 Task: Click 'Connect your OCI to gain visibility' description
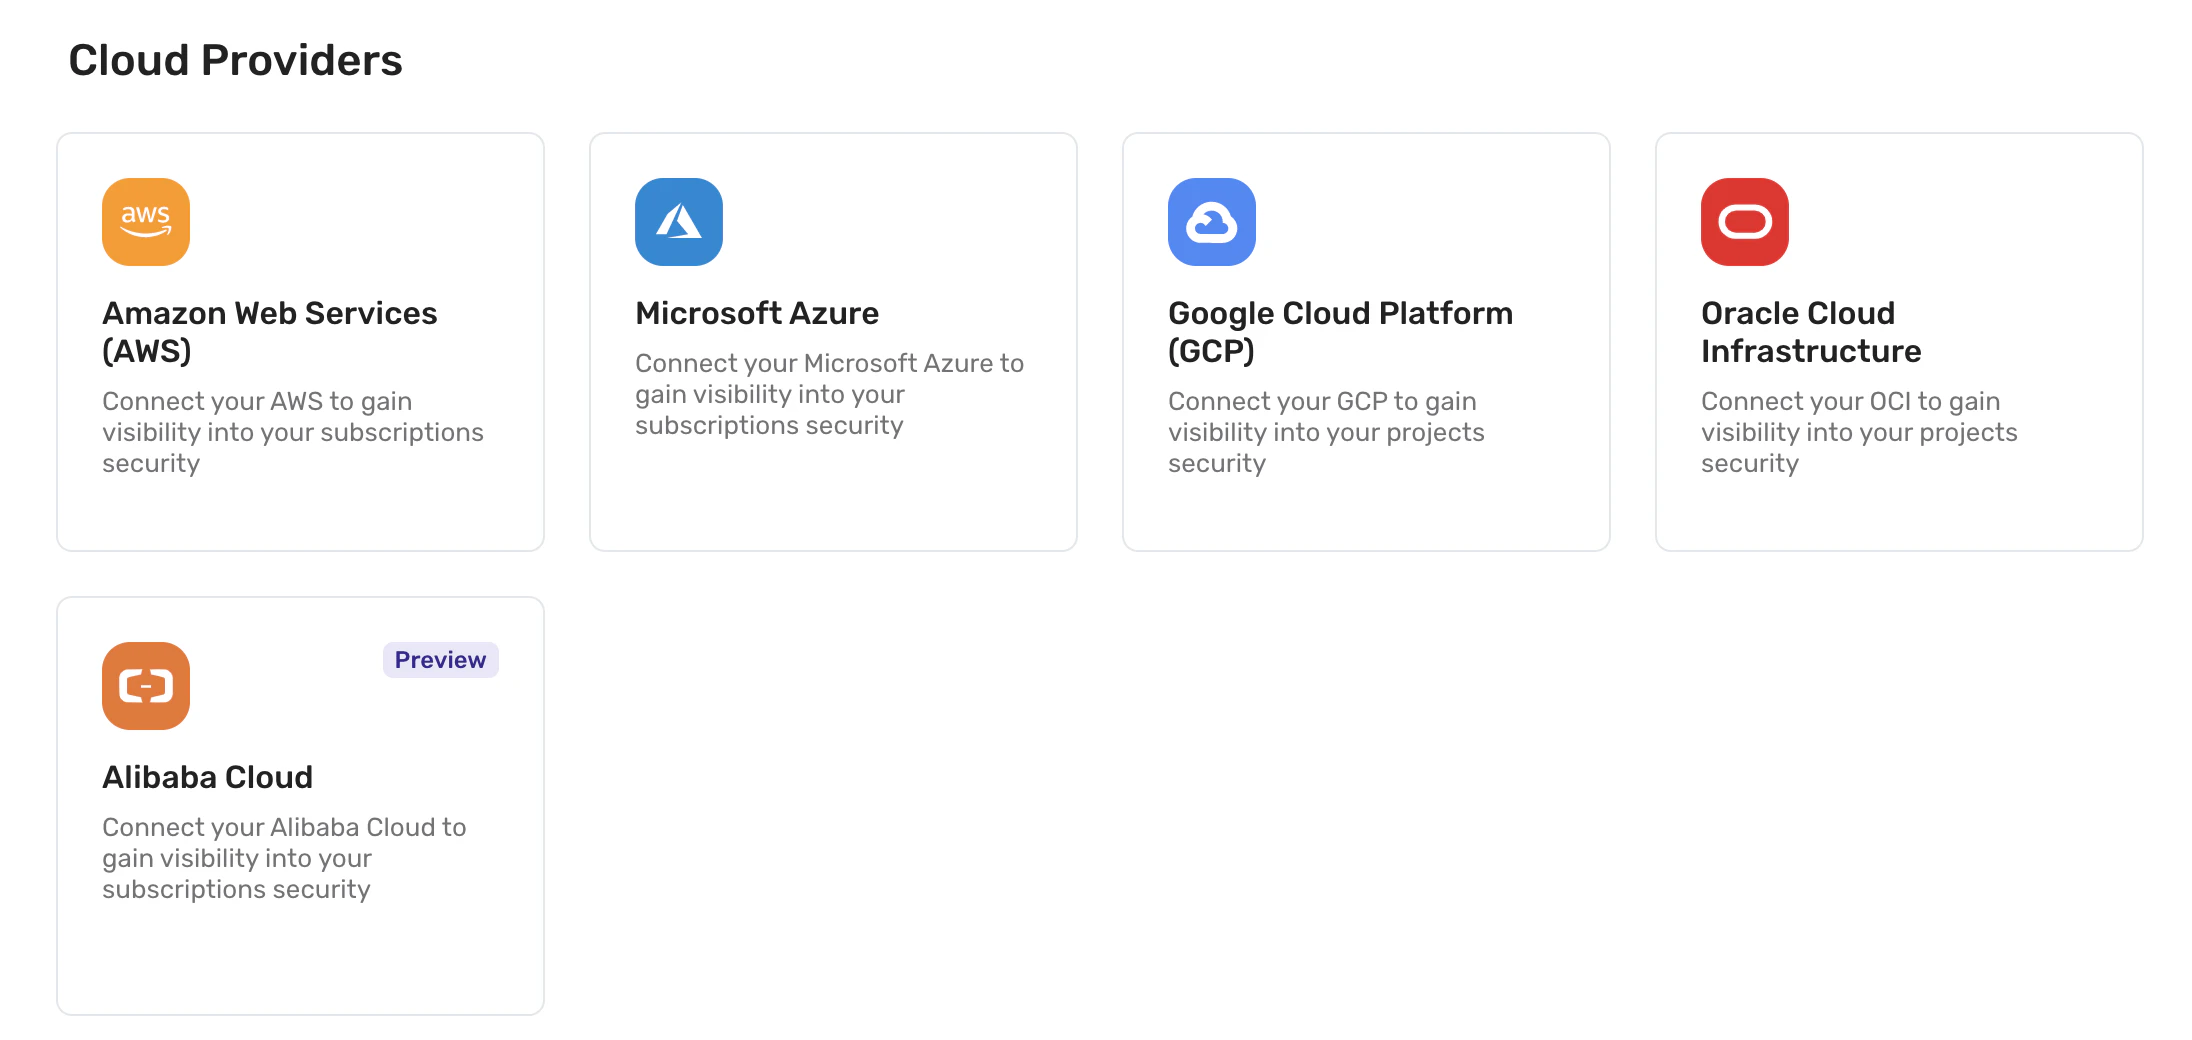click(x=1859, y=432)
